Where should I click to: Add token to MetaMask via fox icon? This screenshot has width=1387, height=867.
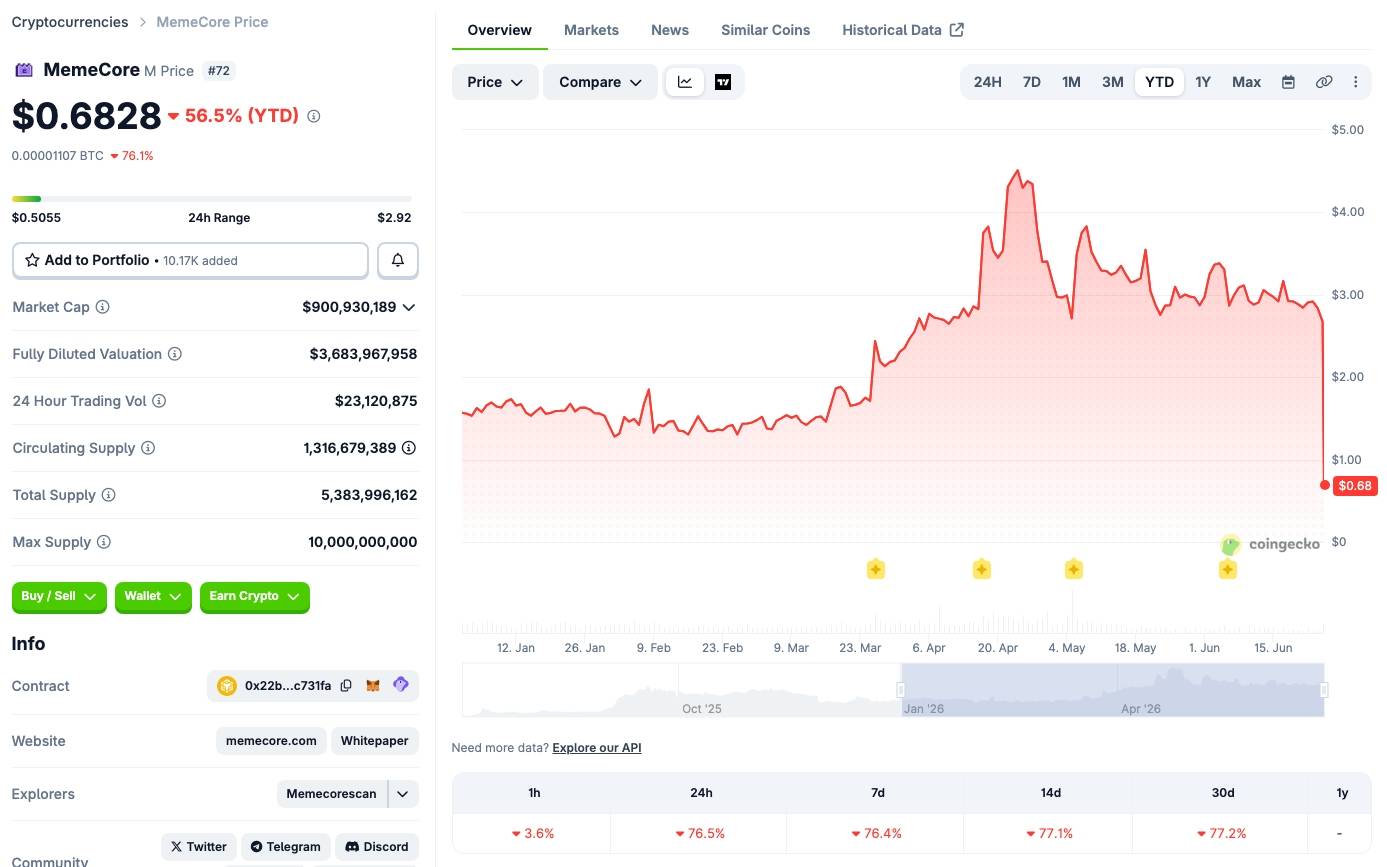pos(373,686)
